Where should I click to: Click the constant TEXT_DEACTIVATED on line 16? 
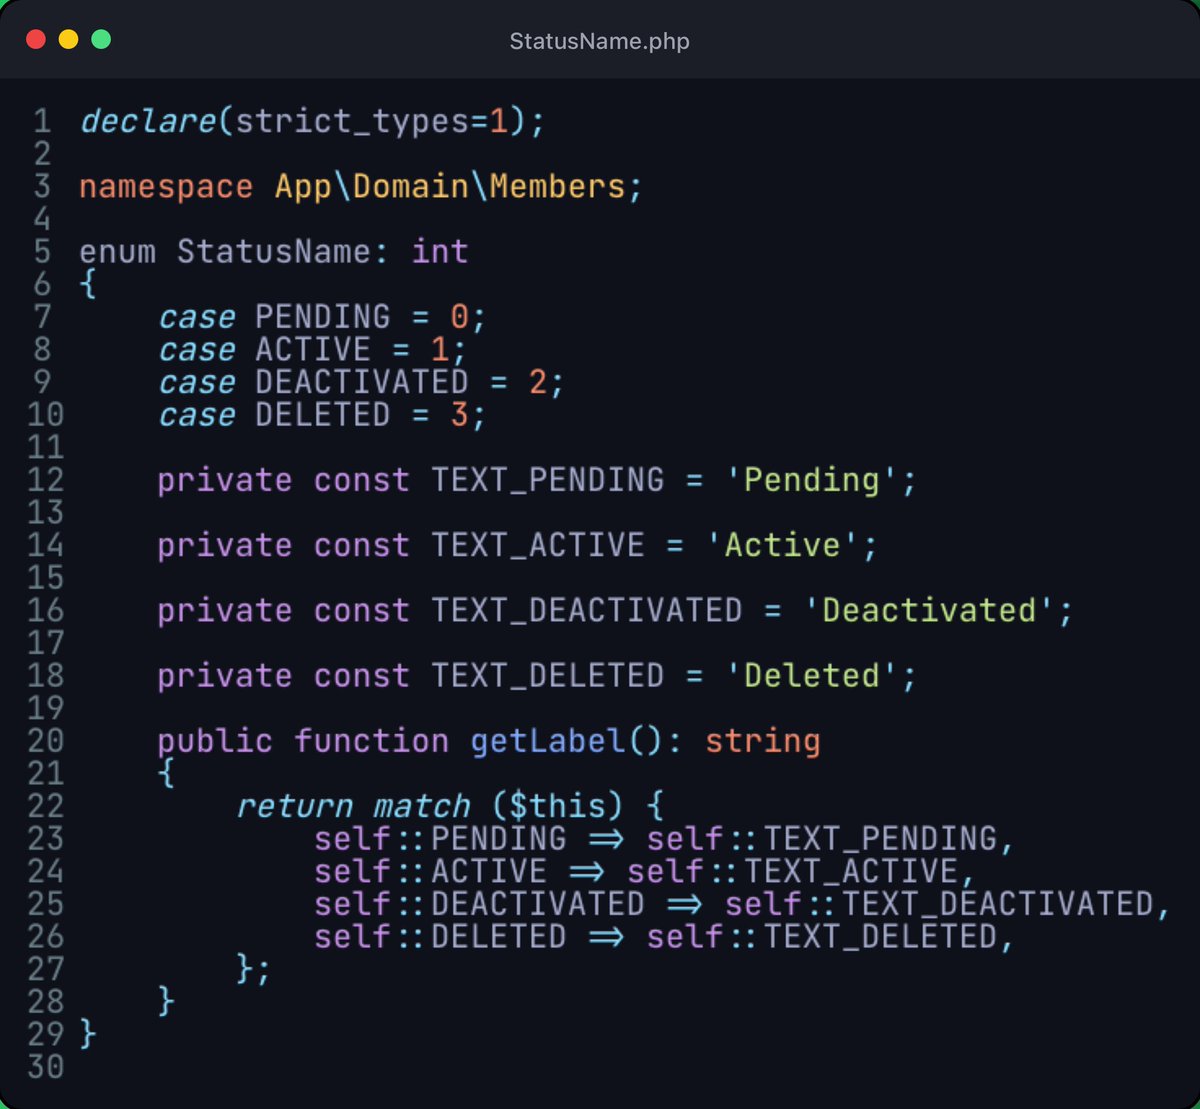[587, 611]
